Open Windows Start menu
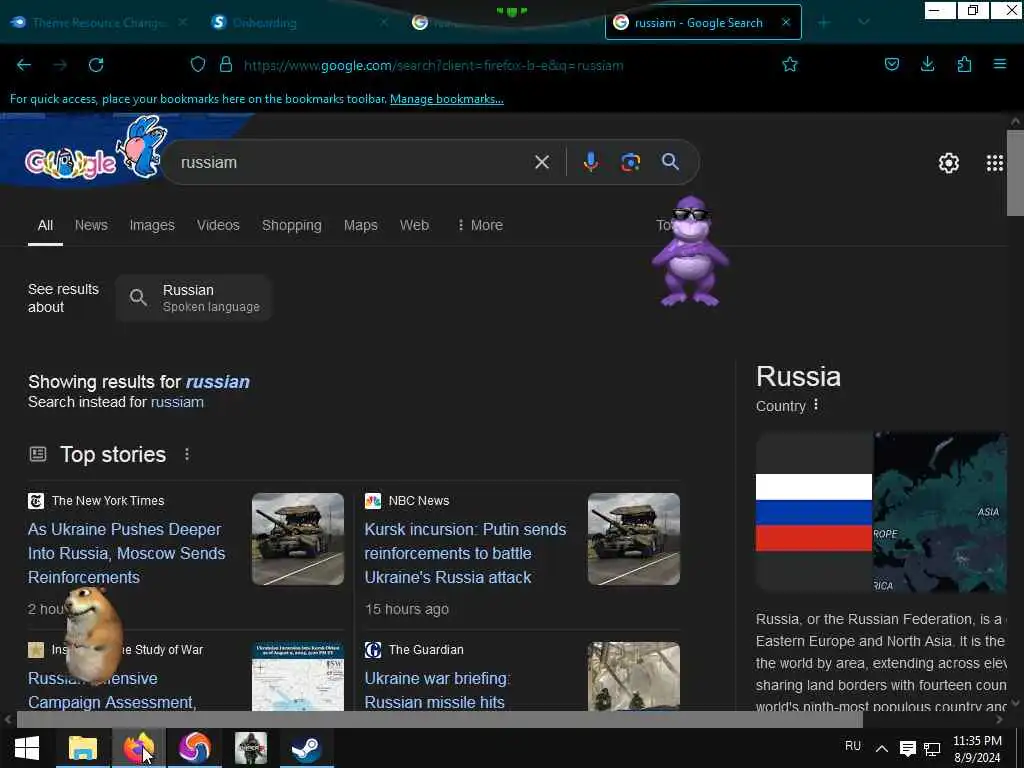This screenshot has width=1024, height=768. (27, 748)
